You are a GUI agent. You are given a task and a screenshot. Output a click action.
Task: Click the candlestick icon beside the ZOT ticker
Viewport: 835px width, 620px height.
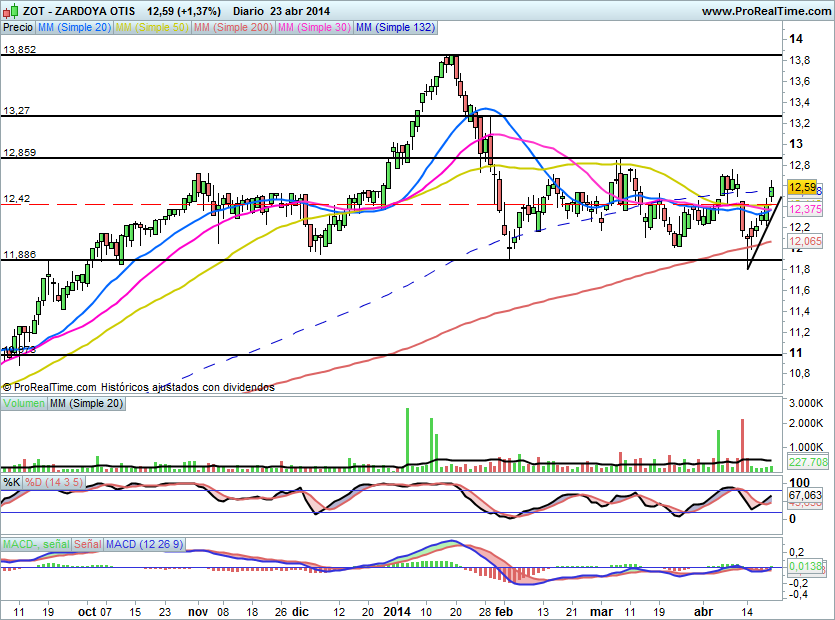coord(10,11)
